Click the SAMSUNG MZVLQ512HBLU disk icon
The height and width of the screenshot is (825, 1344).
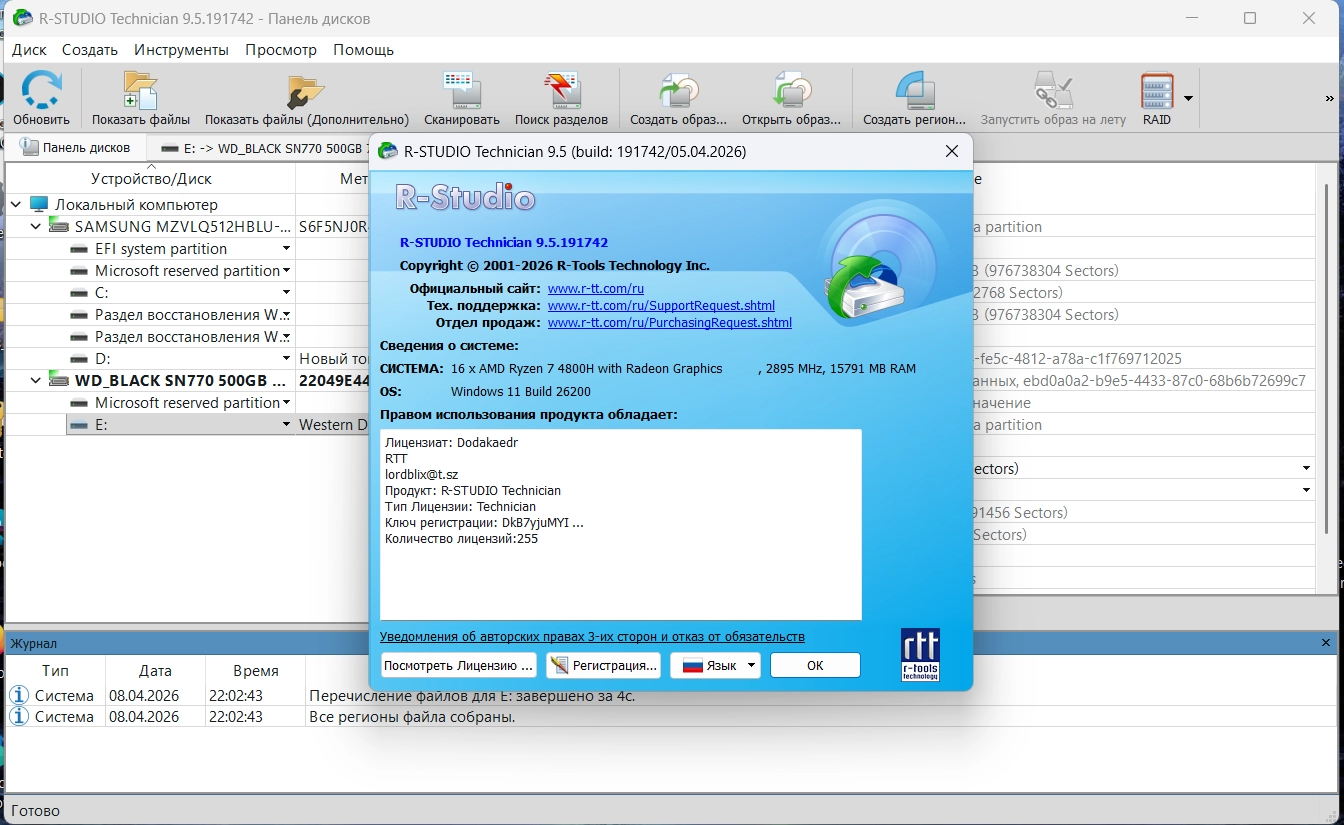(59, 226)
